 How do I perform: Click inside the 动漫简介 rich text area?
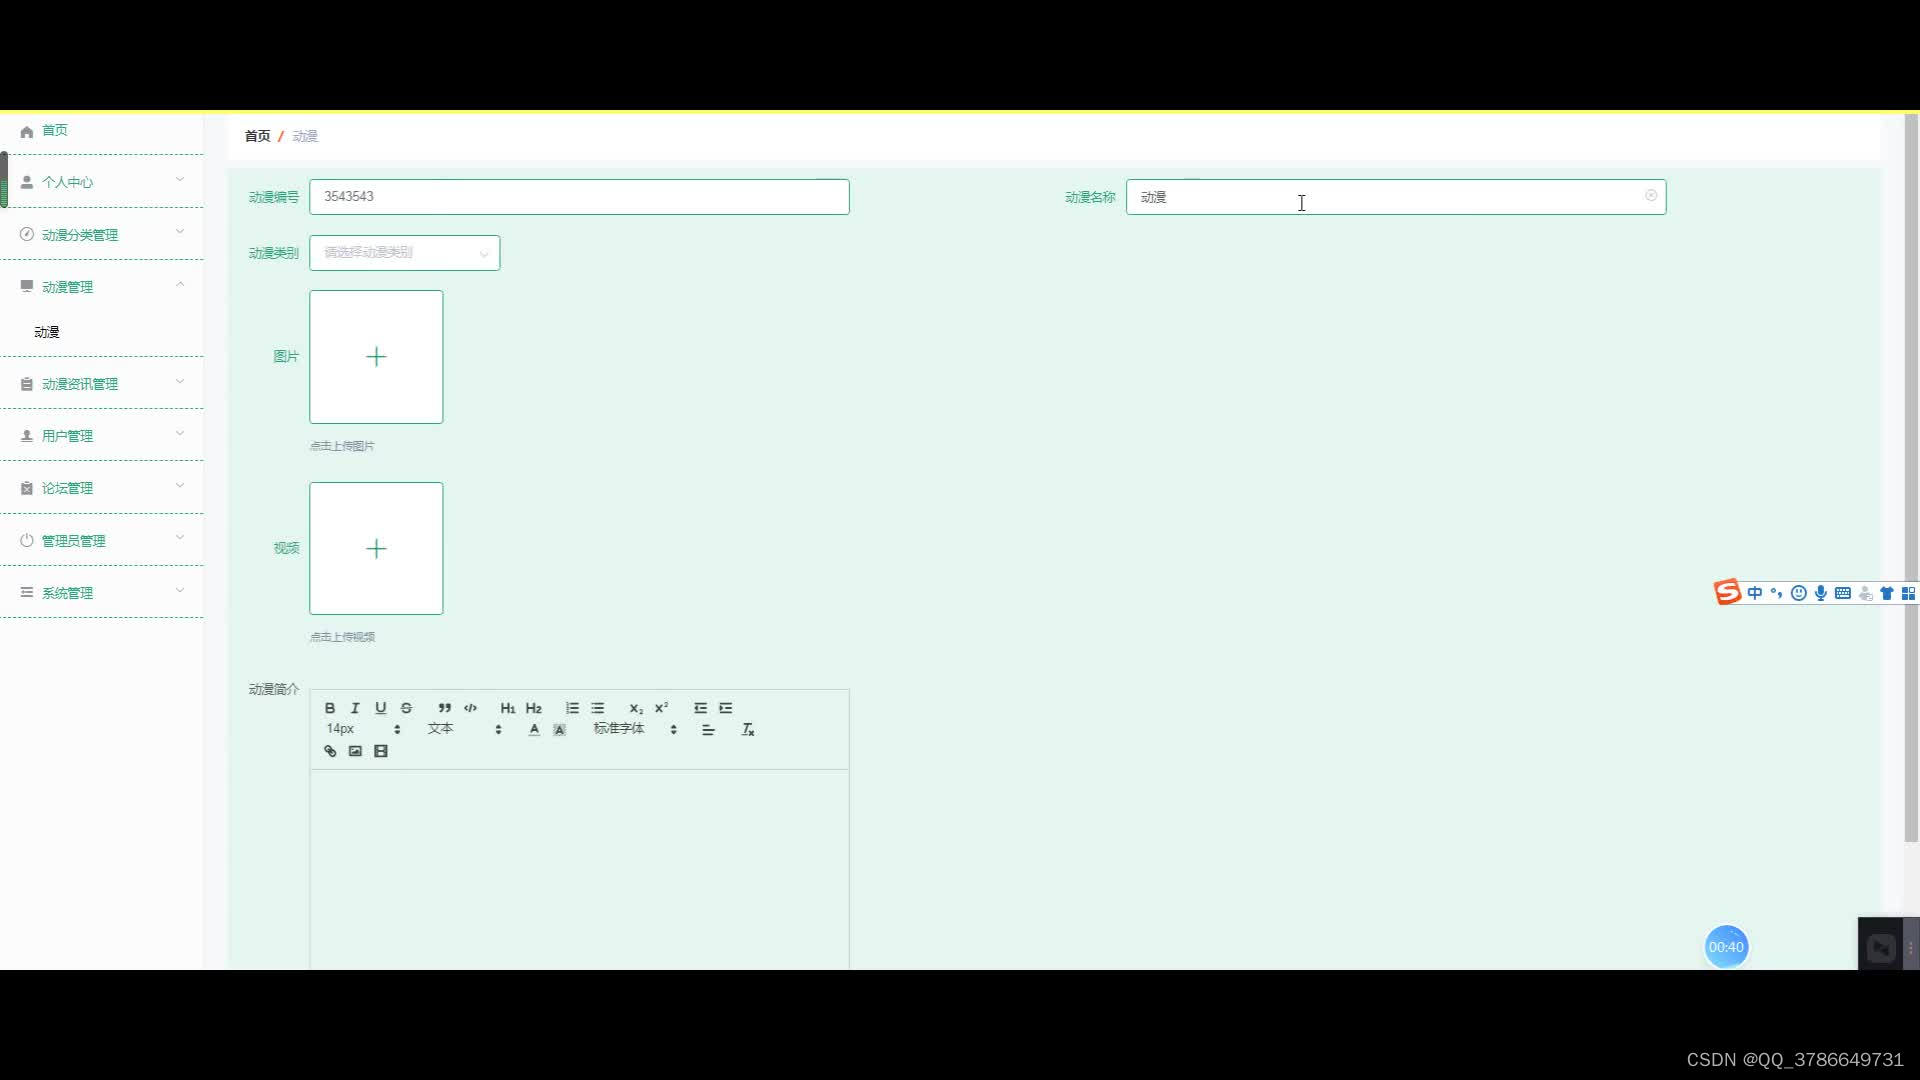coord(580,868)
